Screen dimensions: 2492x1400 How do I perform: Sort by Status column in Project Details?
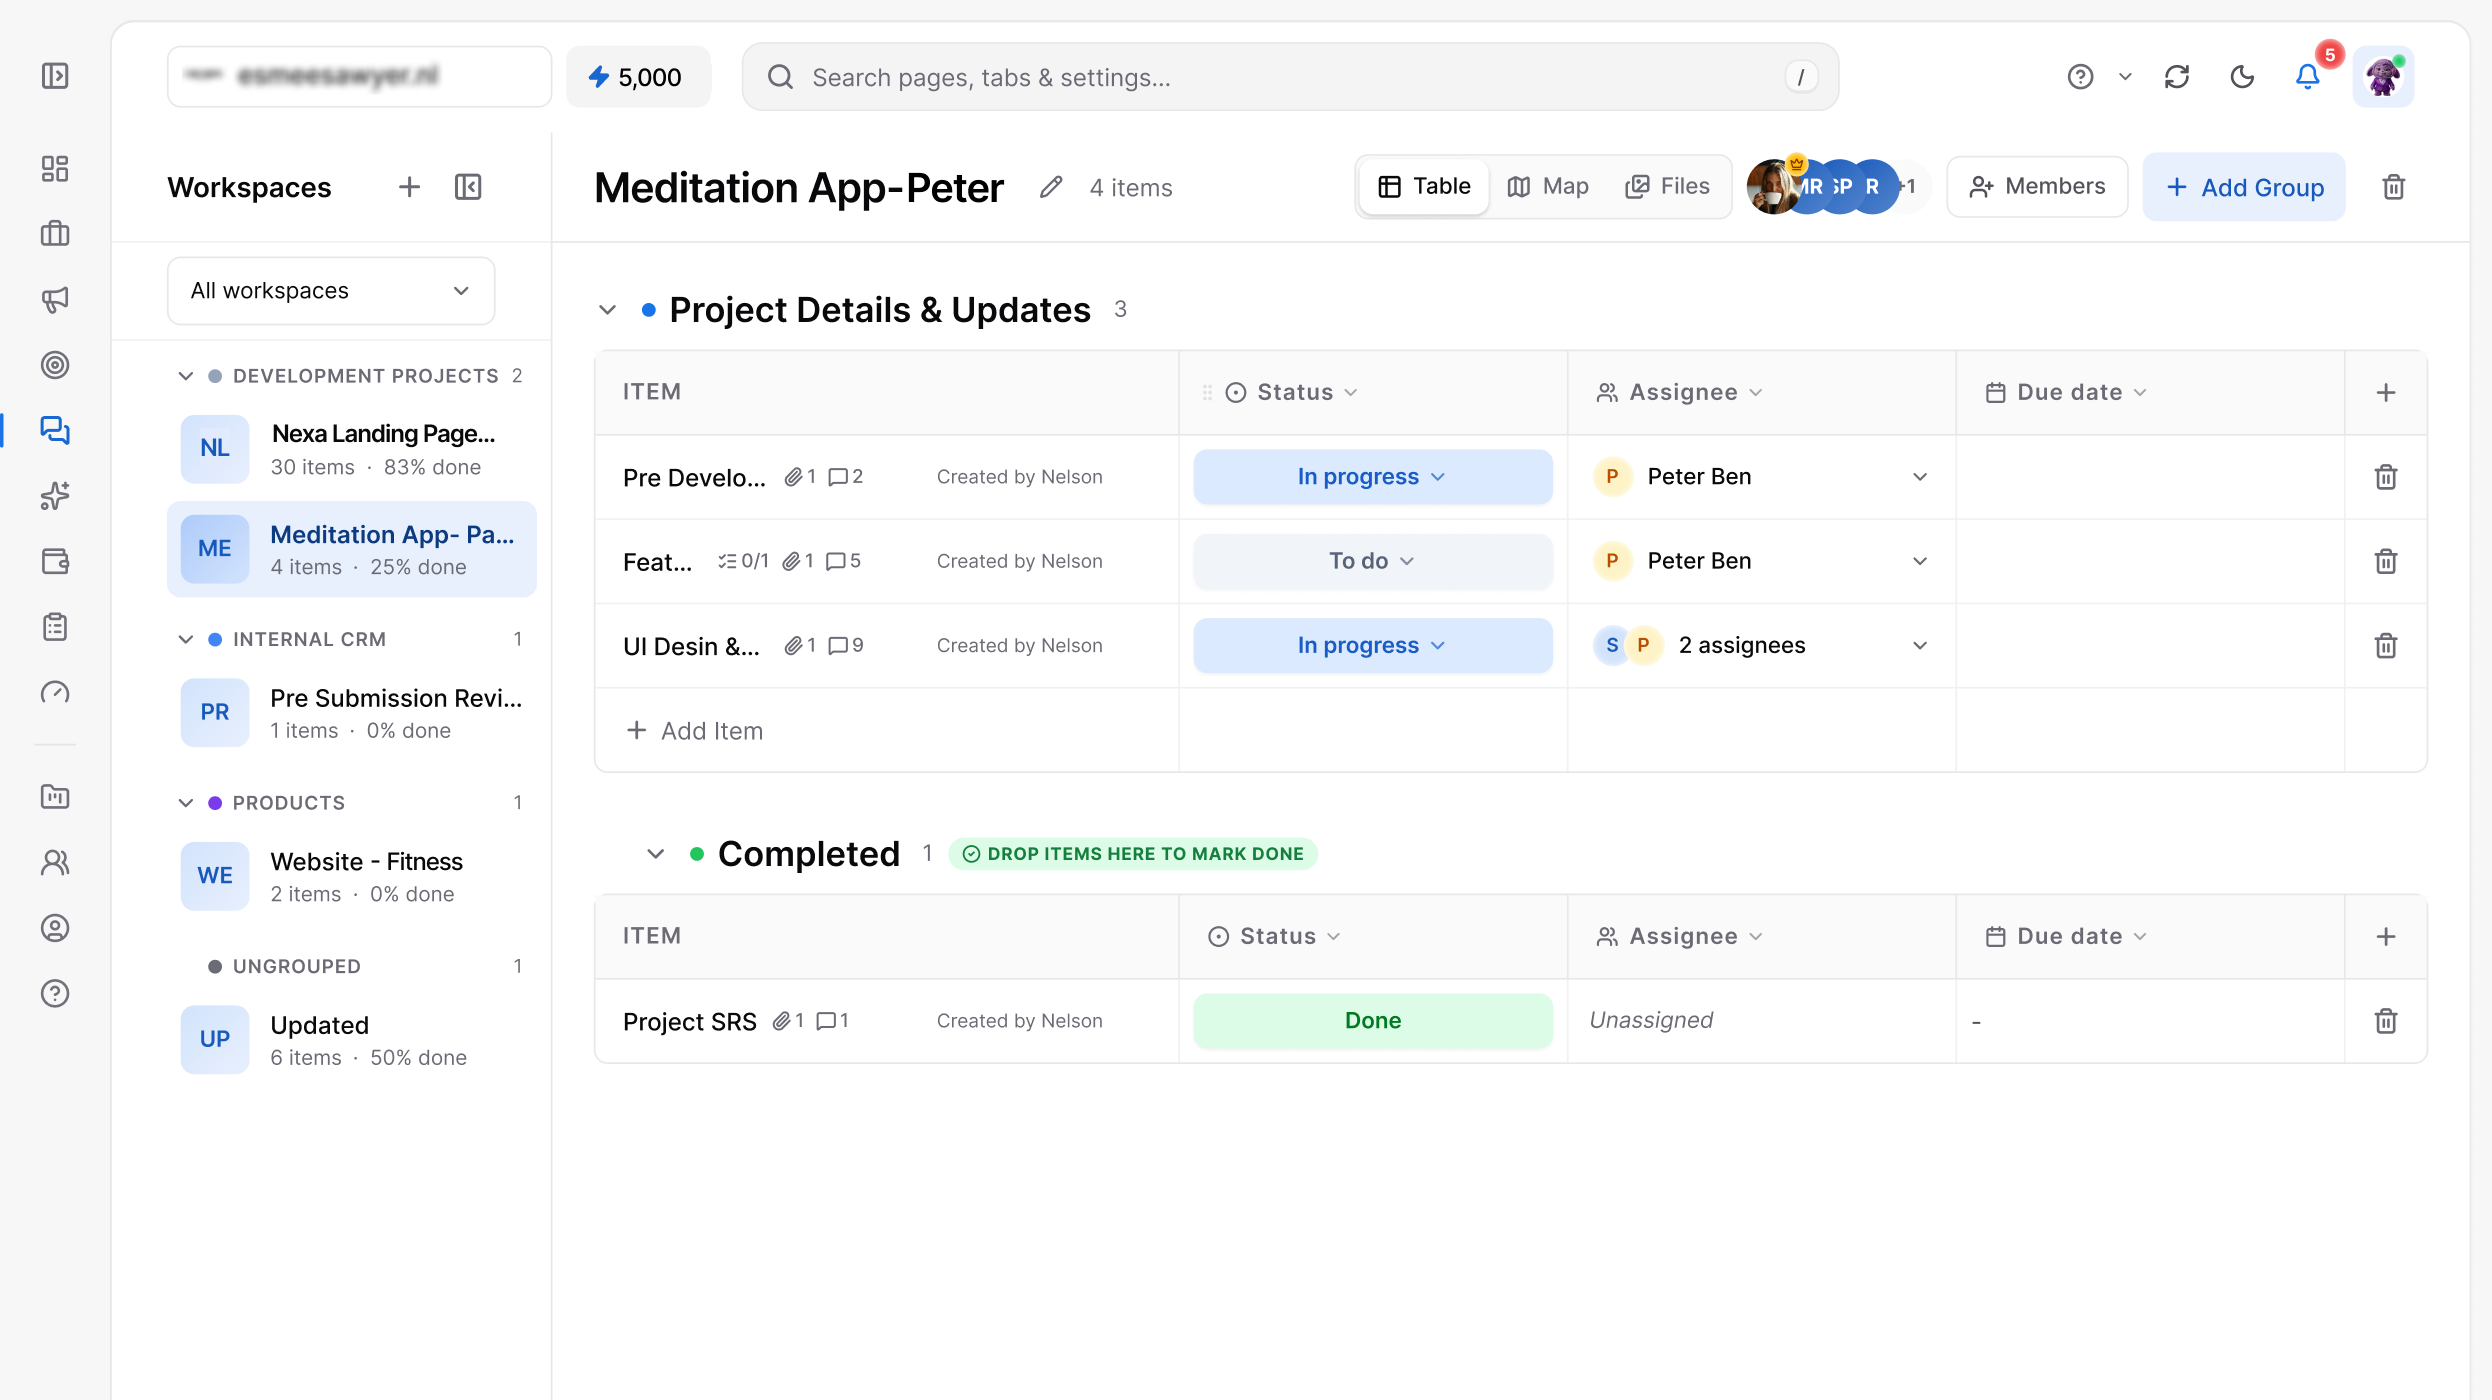tap(1291, 392)
